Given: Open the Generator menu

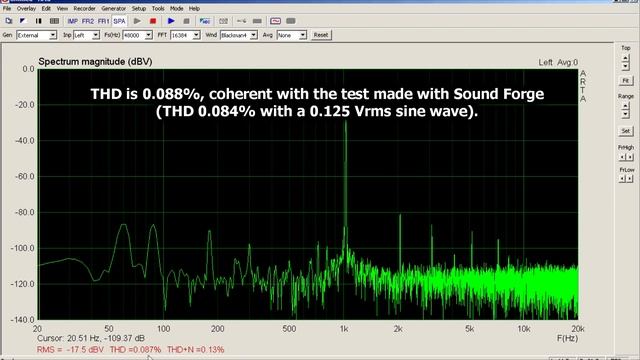Looking at the screenshot, I should click(113, 8).
